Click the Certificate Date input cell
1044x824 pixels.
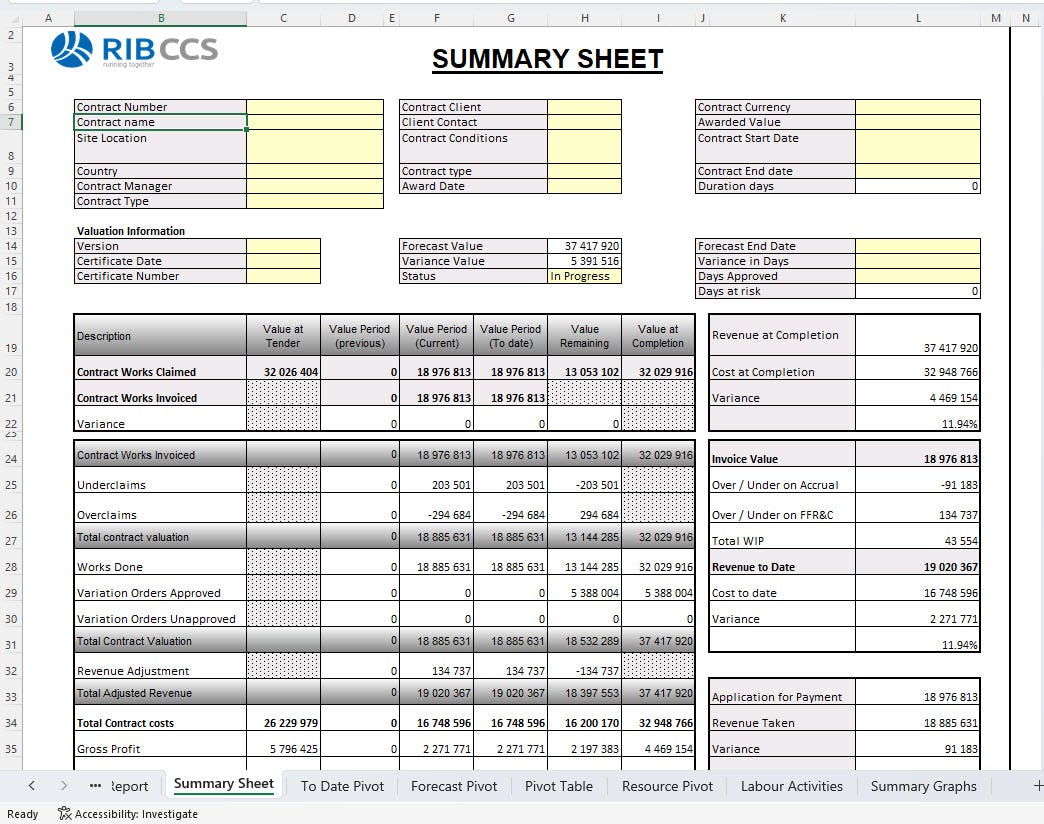pos(283,261)
